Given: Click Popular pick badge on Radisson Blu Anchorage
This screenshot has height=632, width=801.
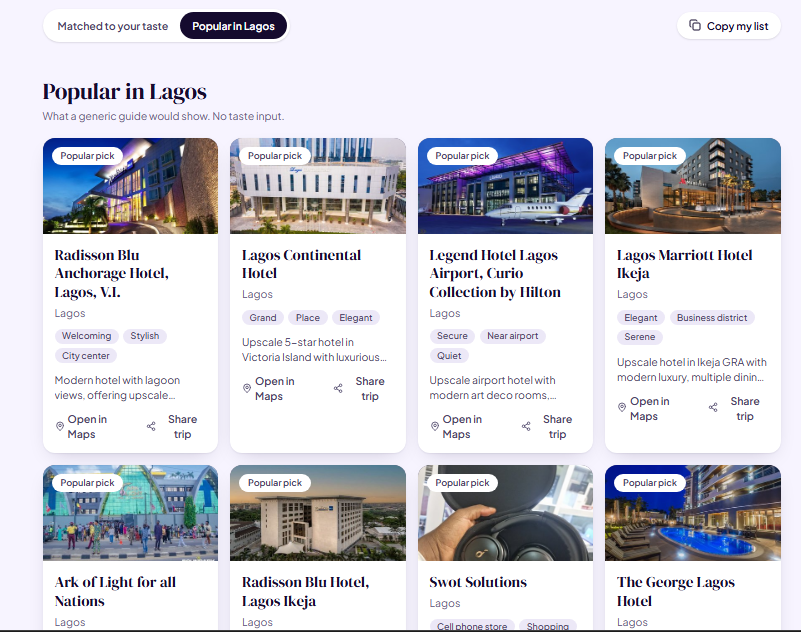Looking at the screenshot, I should click(87, 156).
